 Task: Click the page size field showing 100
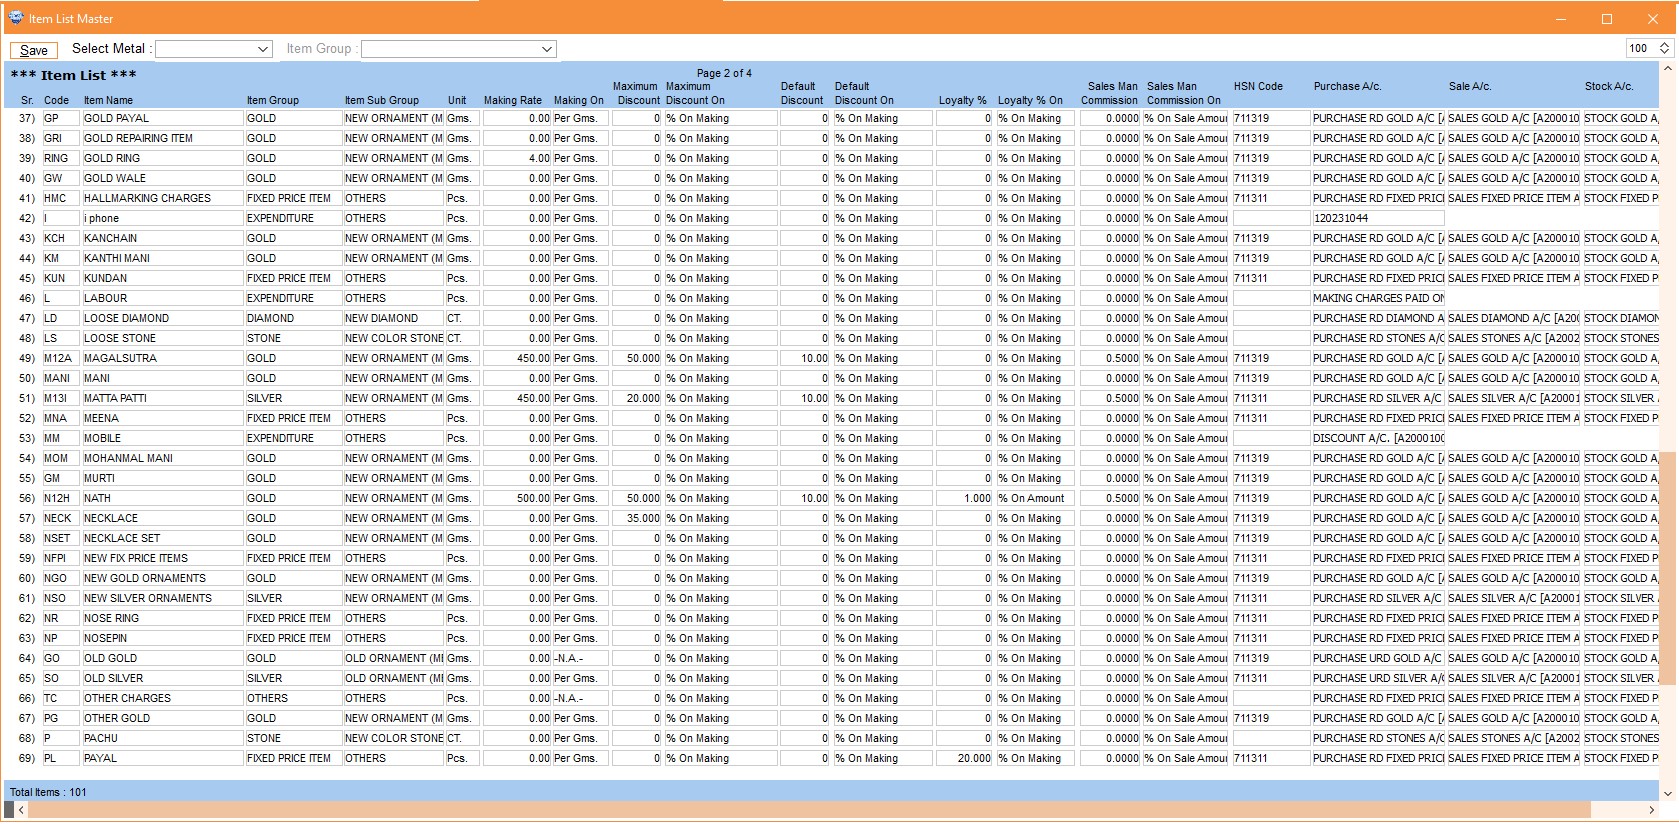point(1642,48)
